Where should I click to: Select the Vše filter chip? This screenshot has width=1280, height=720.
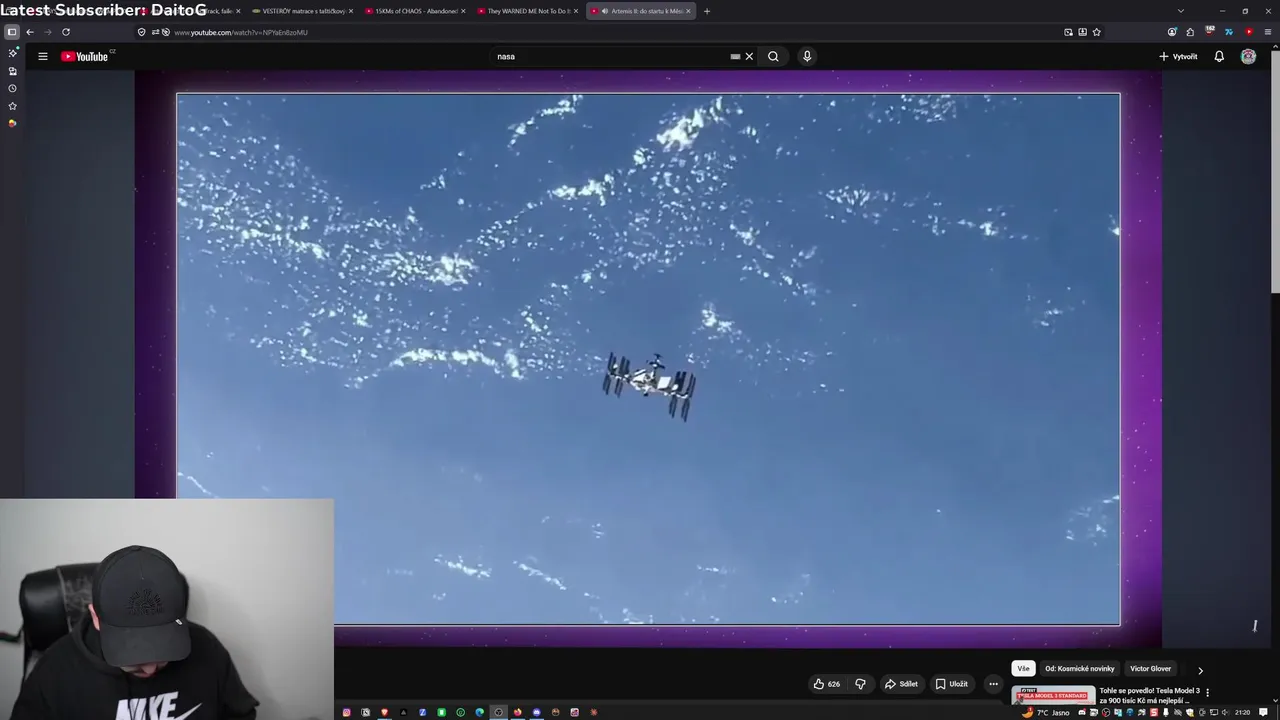click(1023, 669)
